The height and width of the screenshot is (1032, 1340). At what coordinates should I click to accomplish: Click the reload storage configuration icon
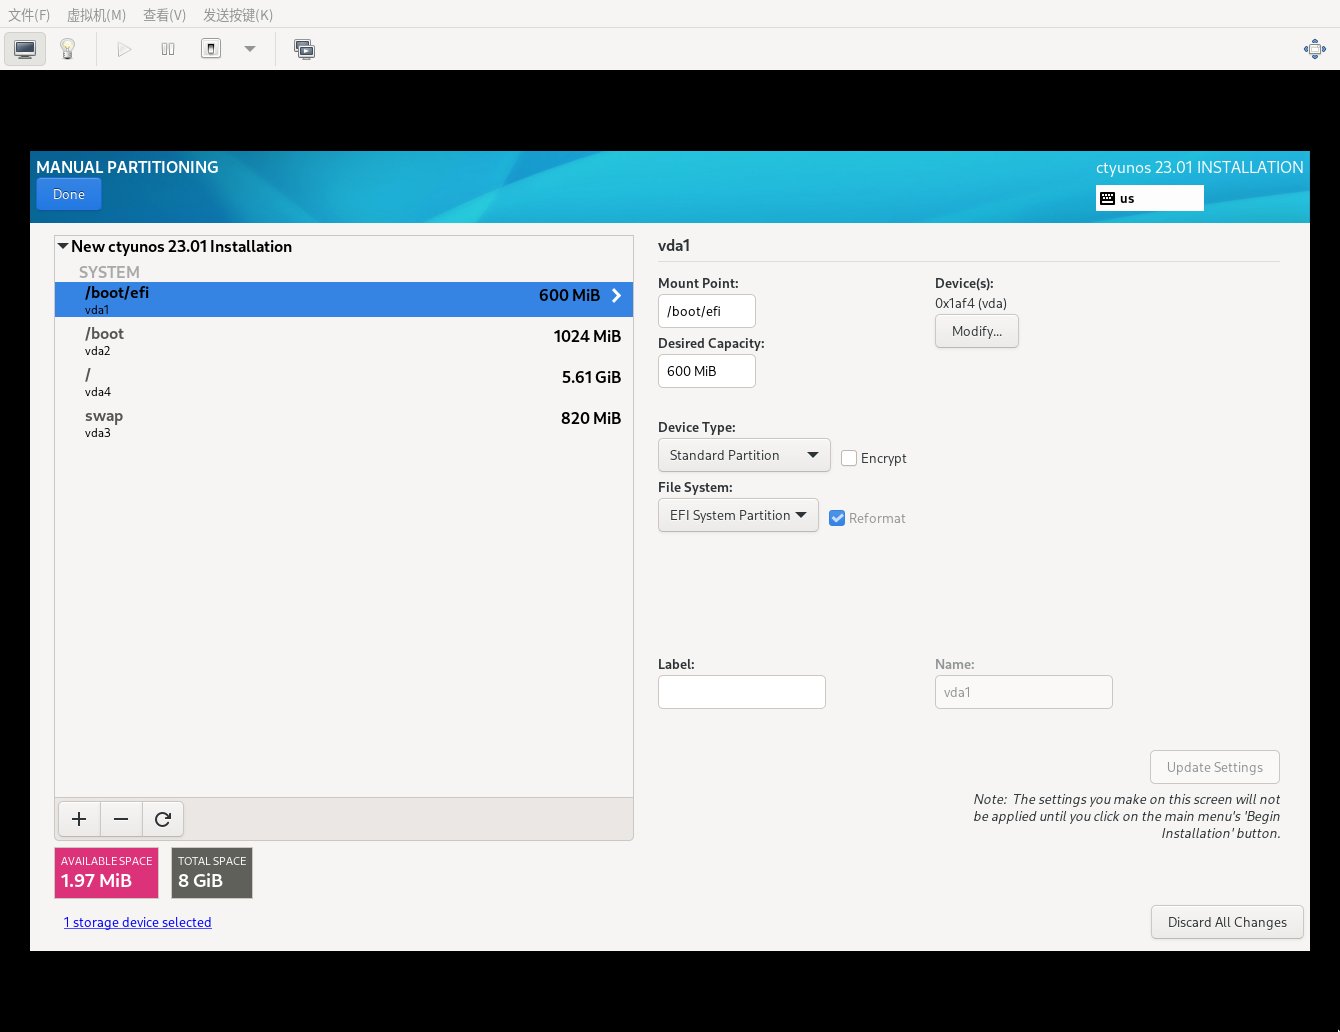pyautogui.click(x=163, y=819)
